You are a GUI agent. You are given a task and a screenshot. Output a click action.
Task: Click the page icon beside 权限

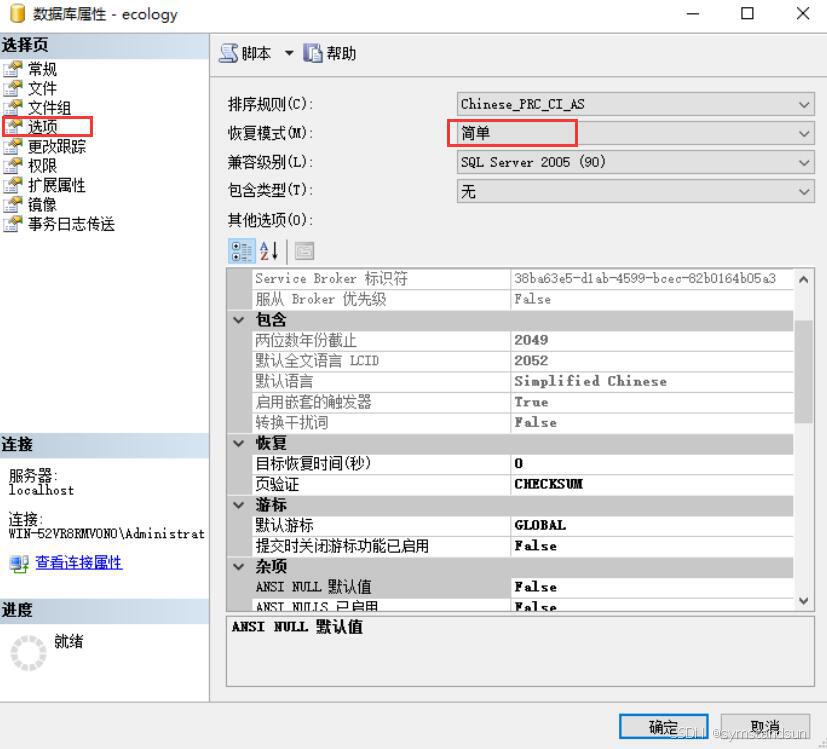(x=13, y=166)
